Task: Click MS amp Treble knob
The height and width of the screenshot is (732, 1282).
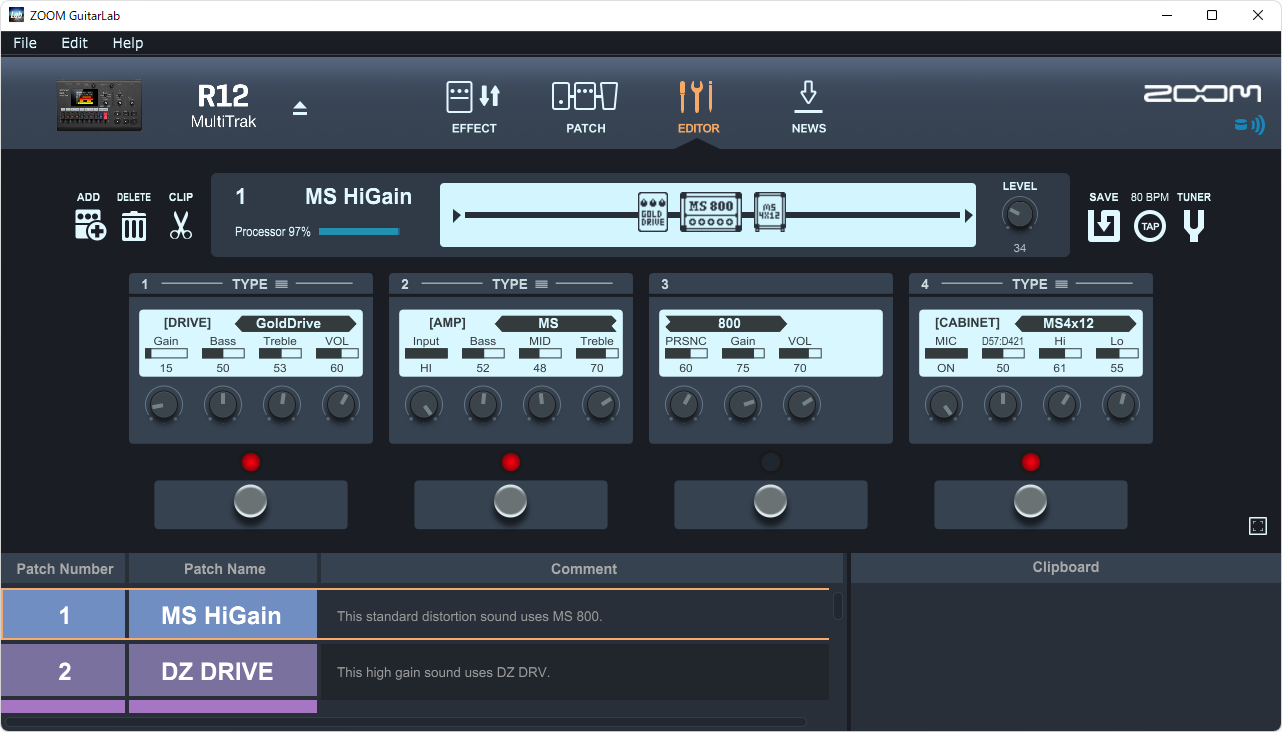Action: click(600, 405)
